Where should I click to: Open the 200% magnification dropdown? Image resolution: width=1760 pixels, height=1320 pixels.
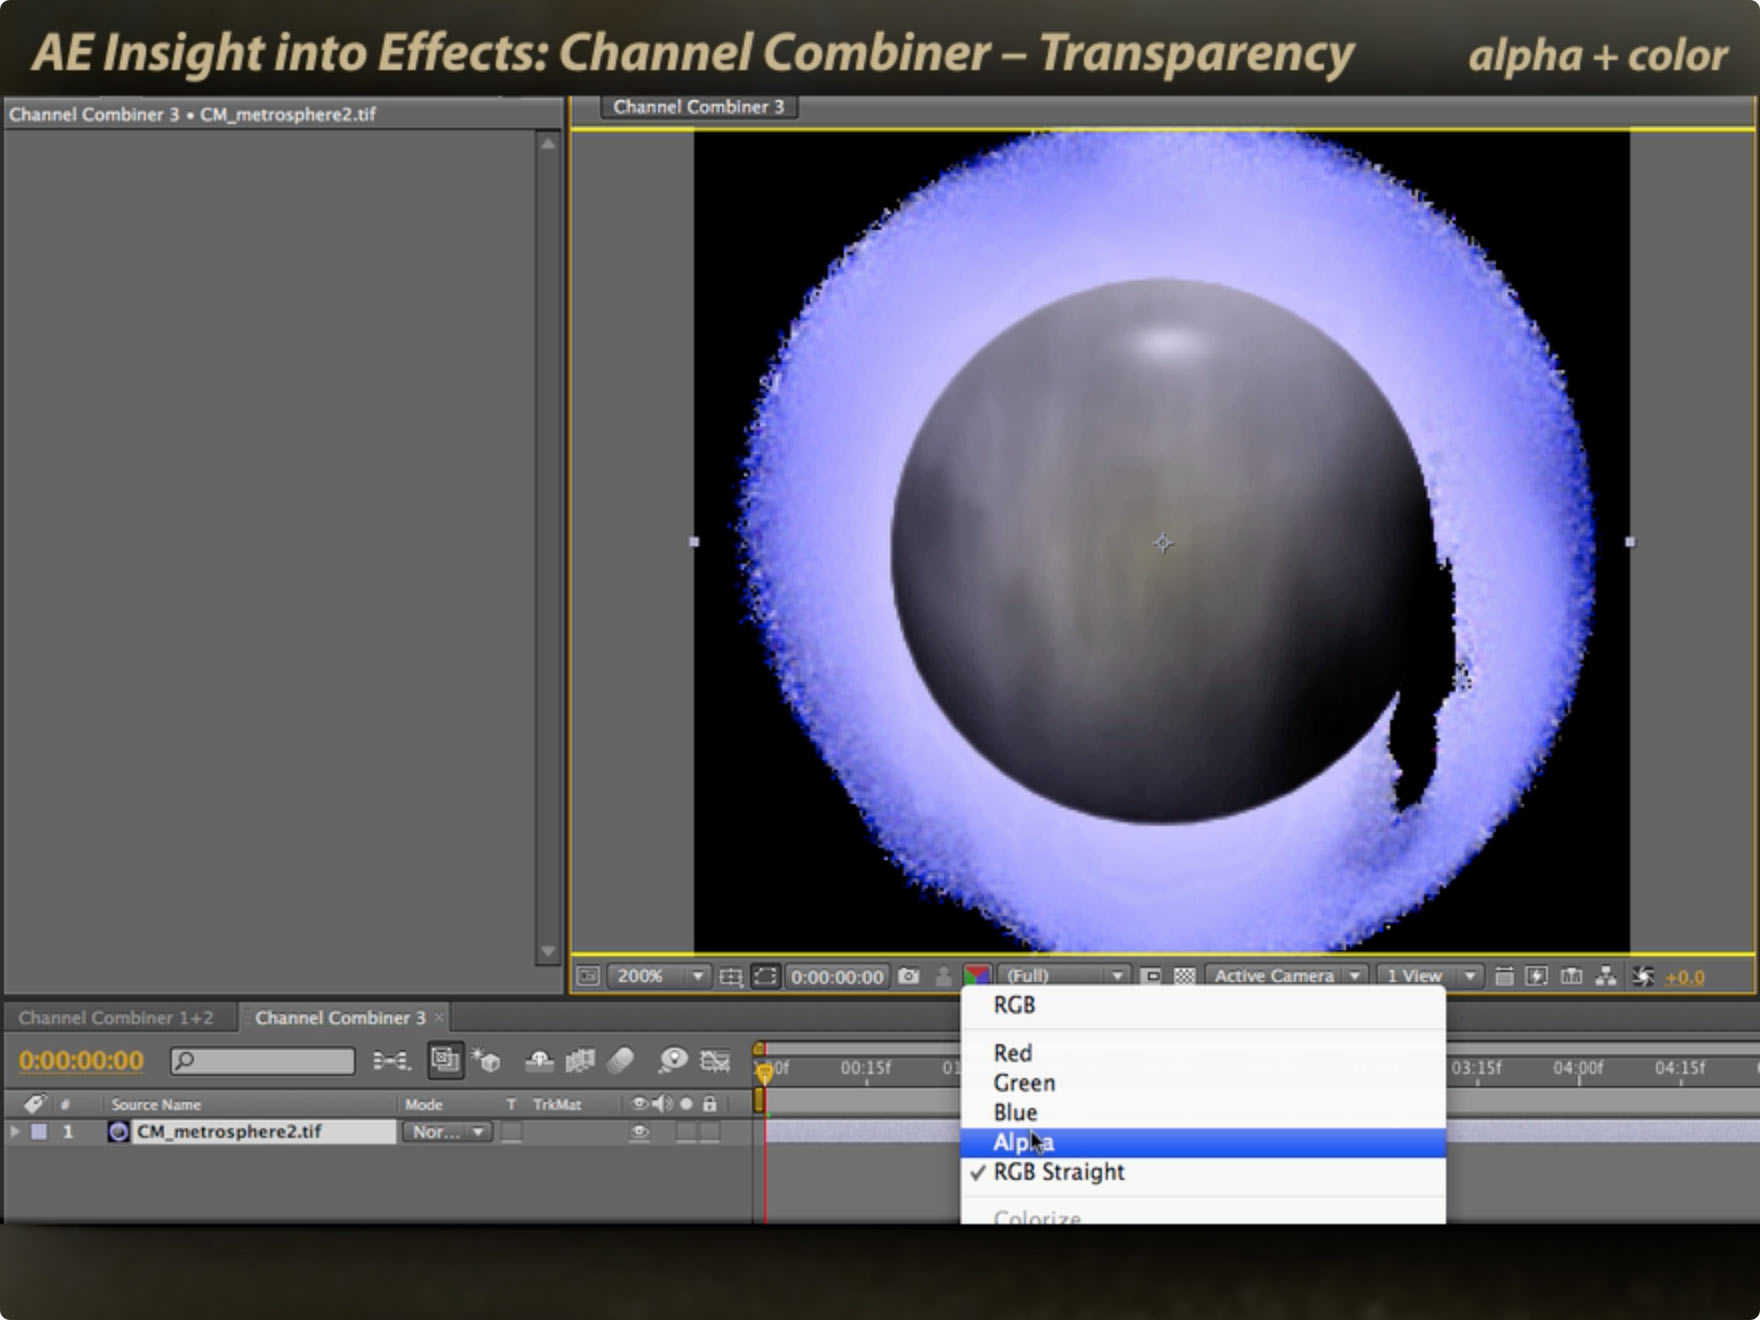click(x=658, y=976)
